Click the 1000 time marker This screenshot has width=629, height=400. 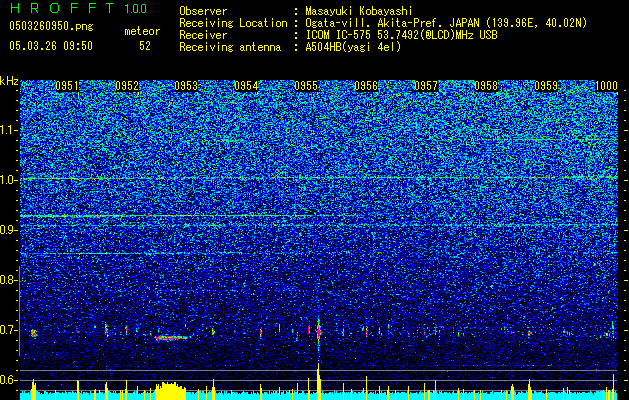(606, 86)
